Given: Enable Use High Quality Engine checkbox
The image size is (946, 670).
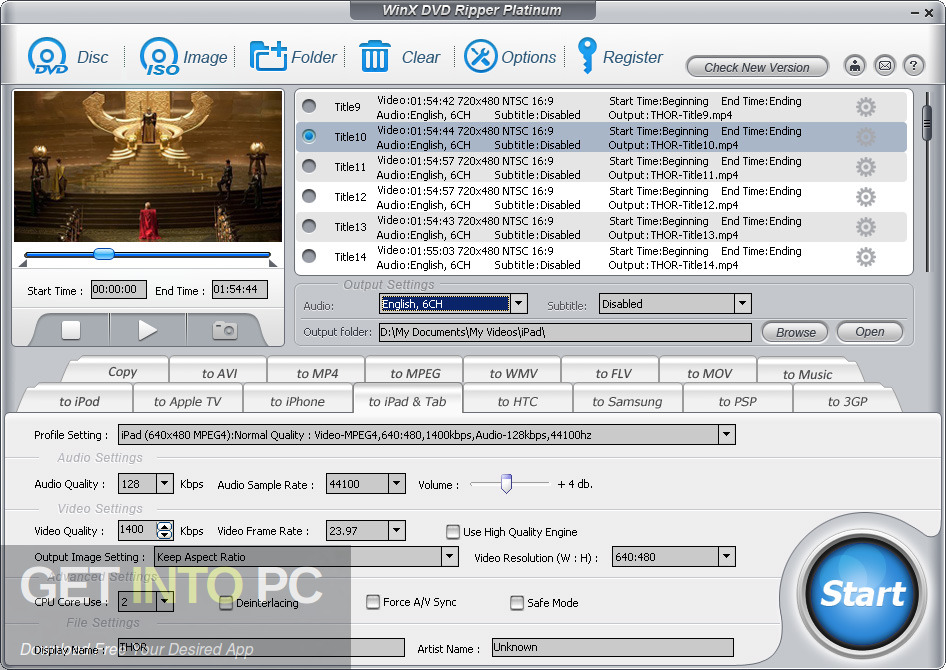Looking at the screenshot, I should click(452, 532).
